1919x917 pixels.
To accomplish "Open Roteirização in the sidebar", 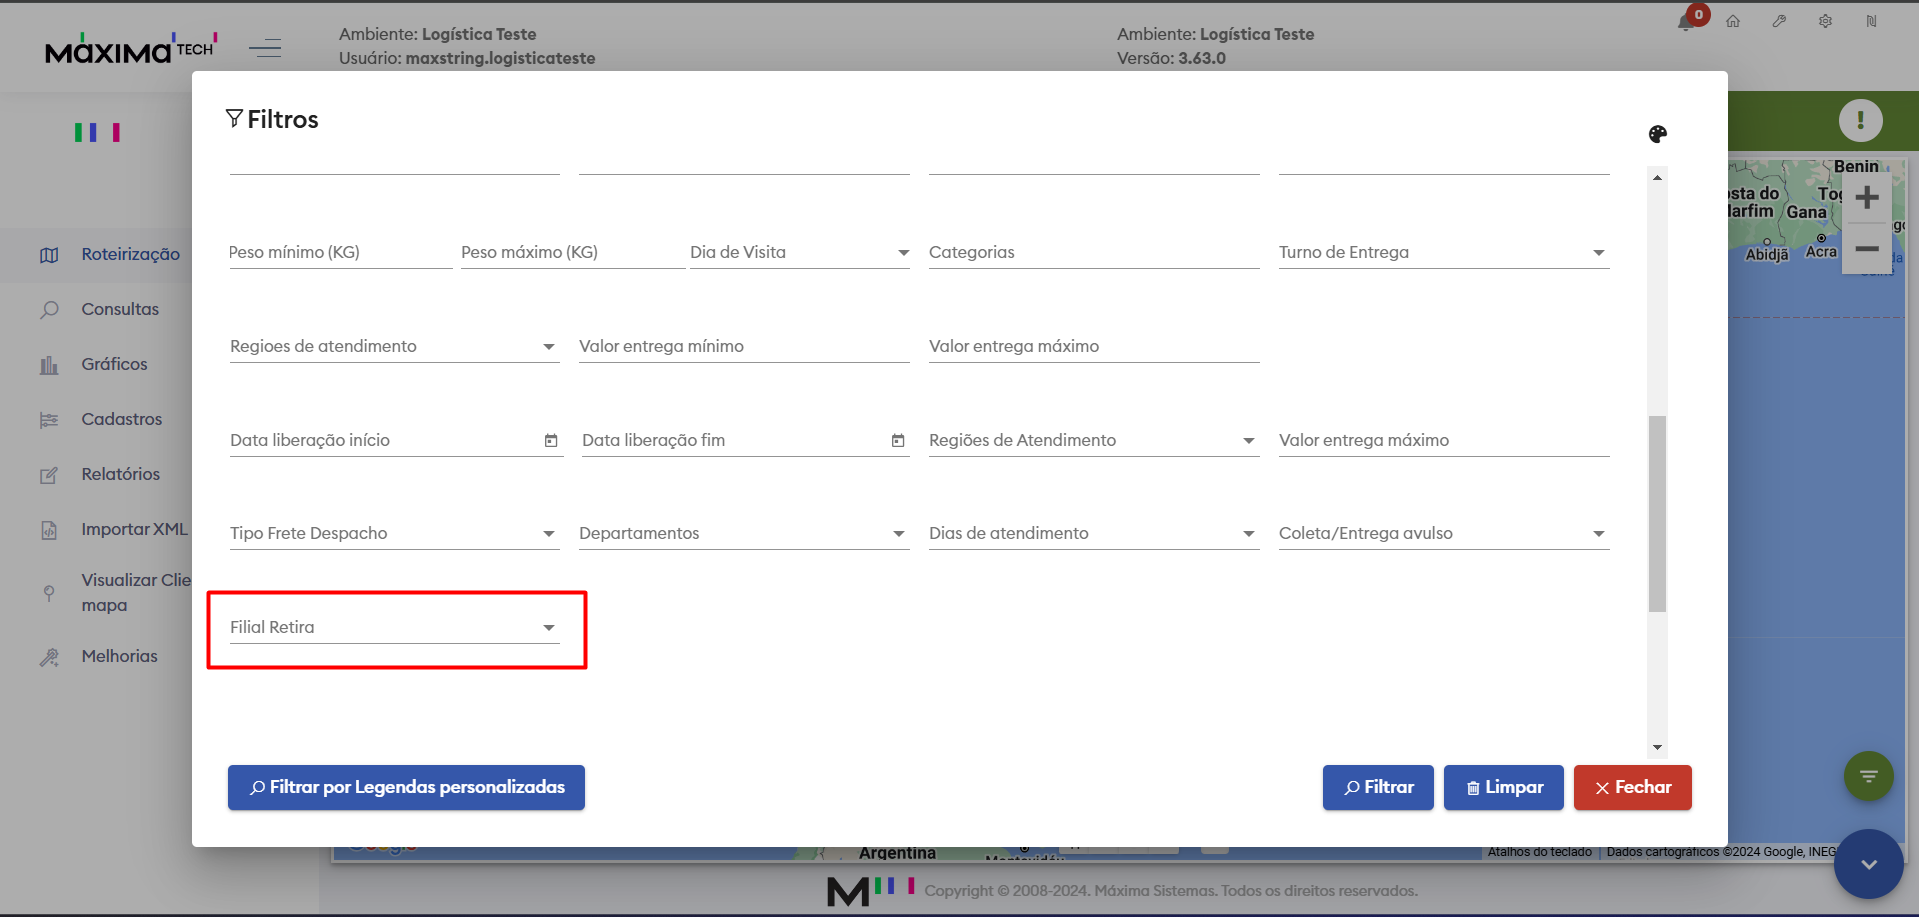I will [96, 254].
